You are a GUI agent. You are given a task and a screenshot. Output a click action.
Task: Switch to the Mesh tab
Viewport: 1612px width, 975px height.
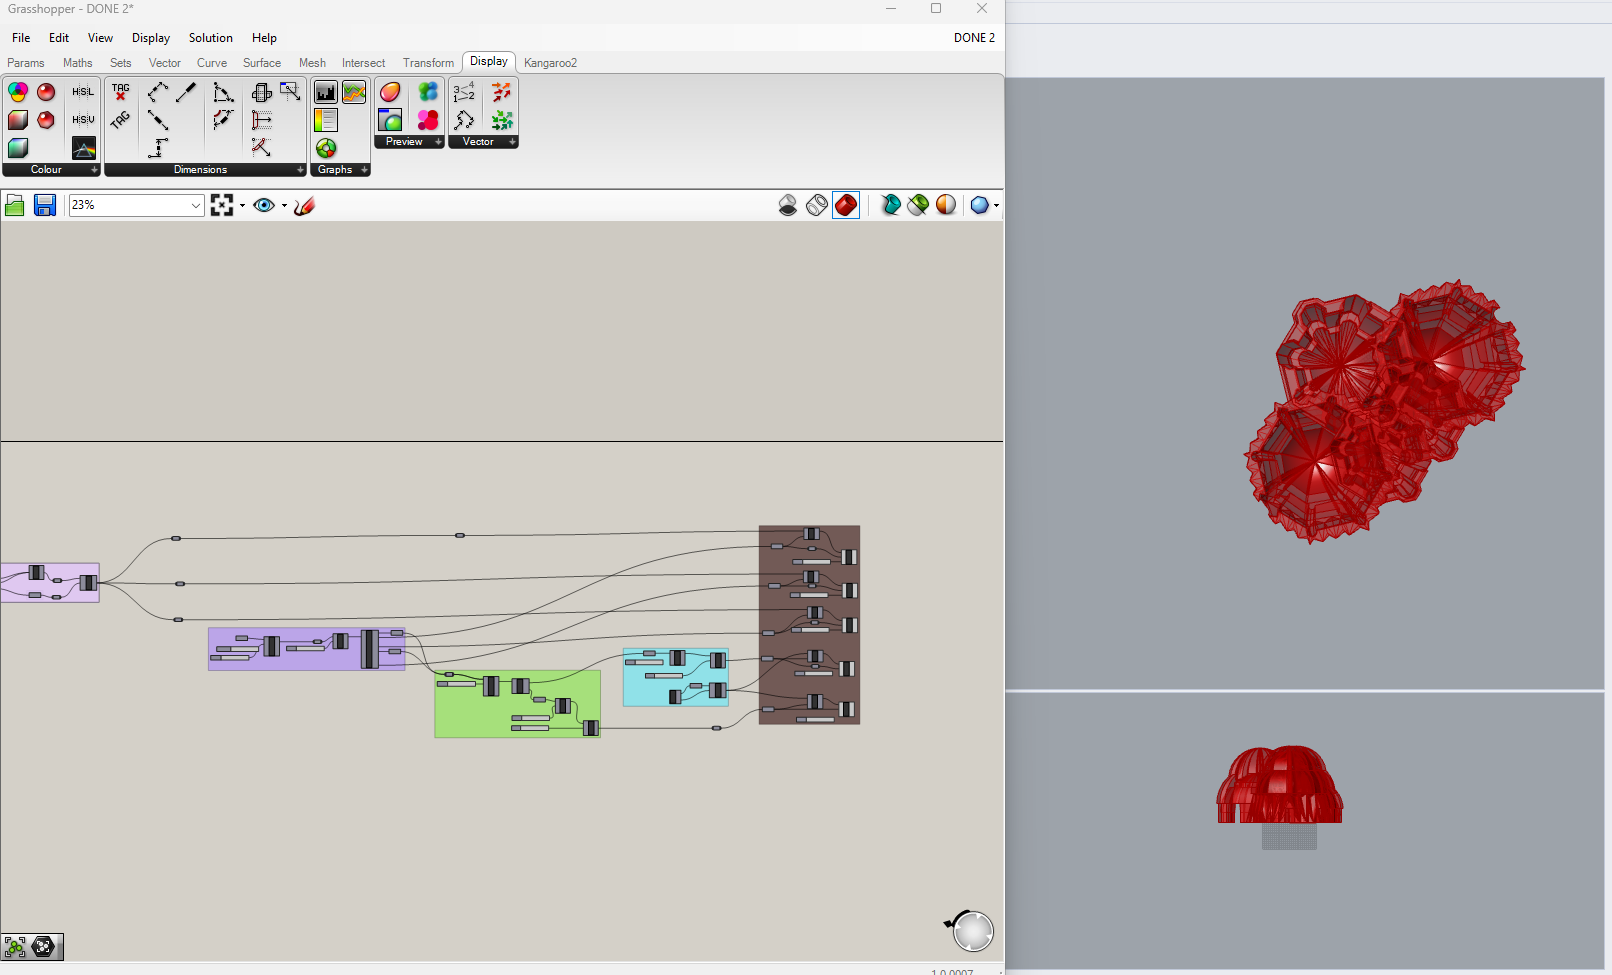312,63
